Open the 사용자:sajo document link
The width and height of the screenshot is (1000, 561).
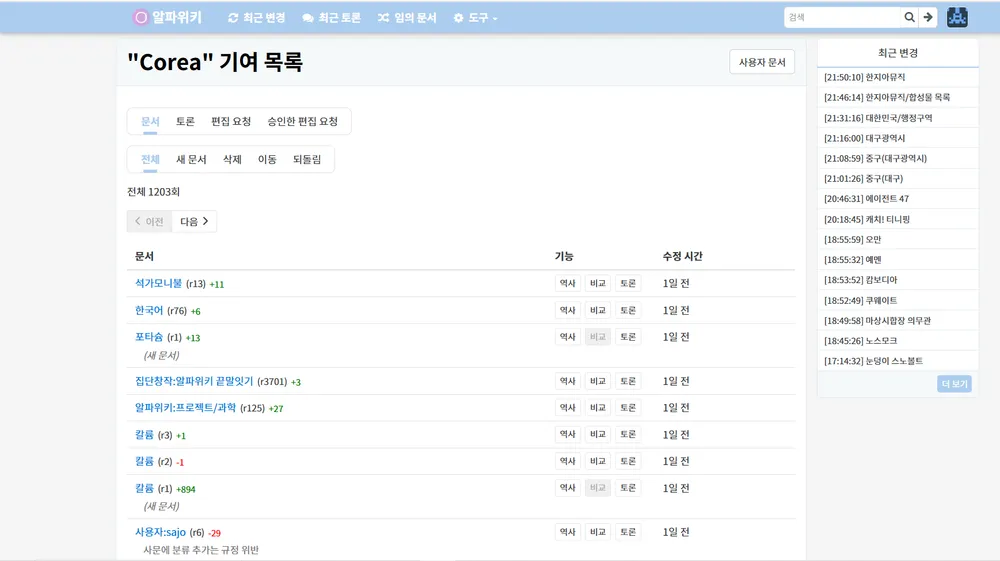coord(160,532)
